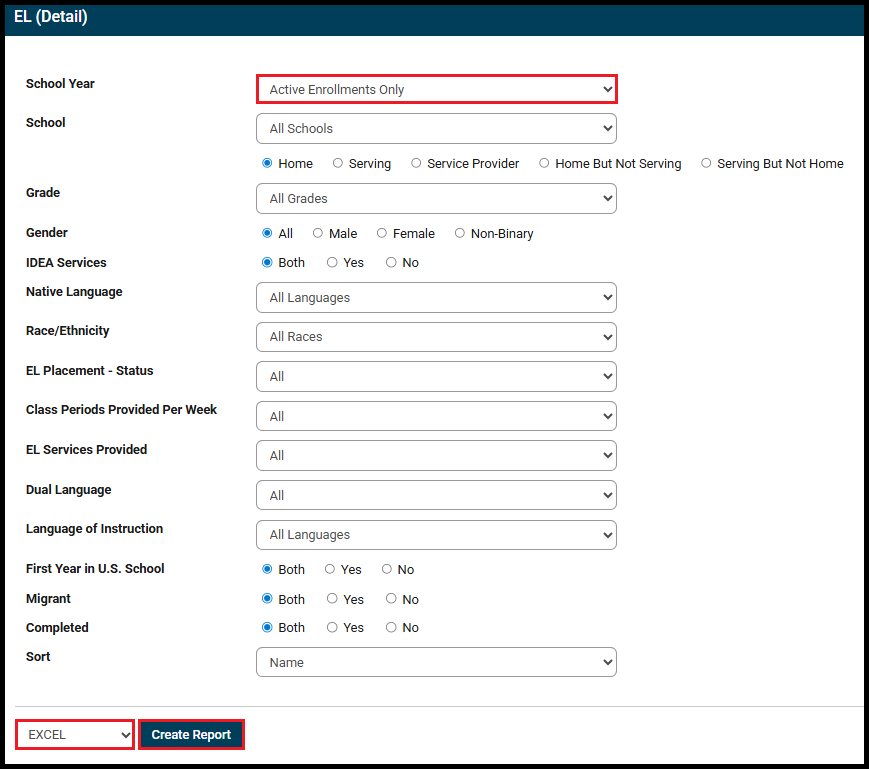The width and height of the screenshot is (869, 769).
Task: Expand the Language of Instruction dropdown
Action: pyautogui.click(x=436, y=534)
